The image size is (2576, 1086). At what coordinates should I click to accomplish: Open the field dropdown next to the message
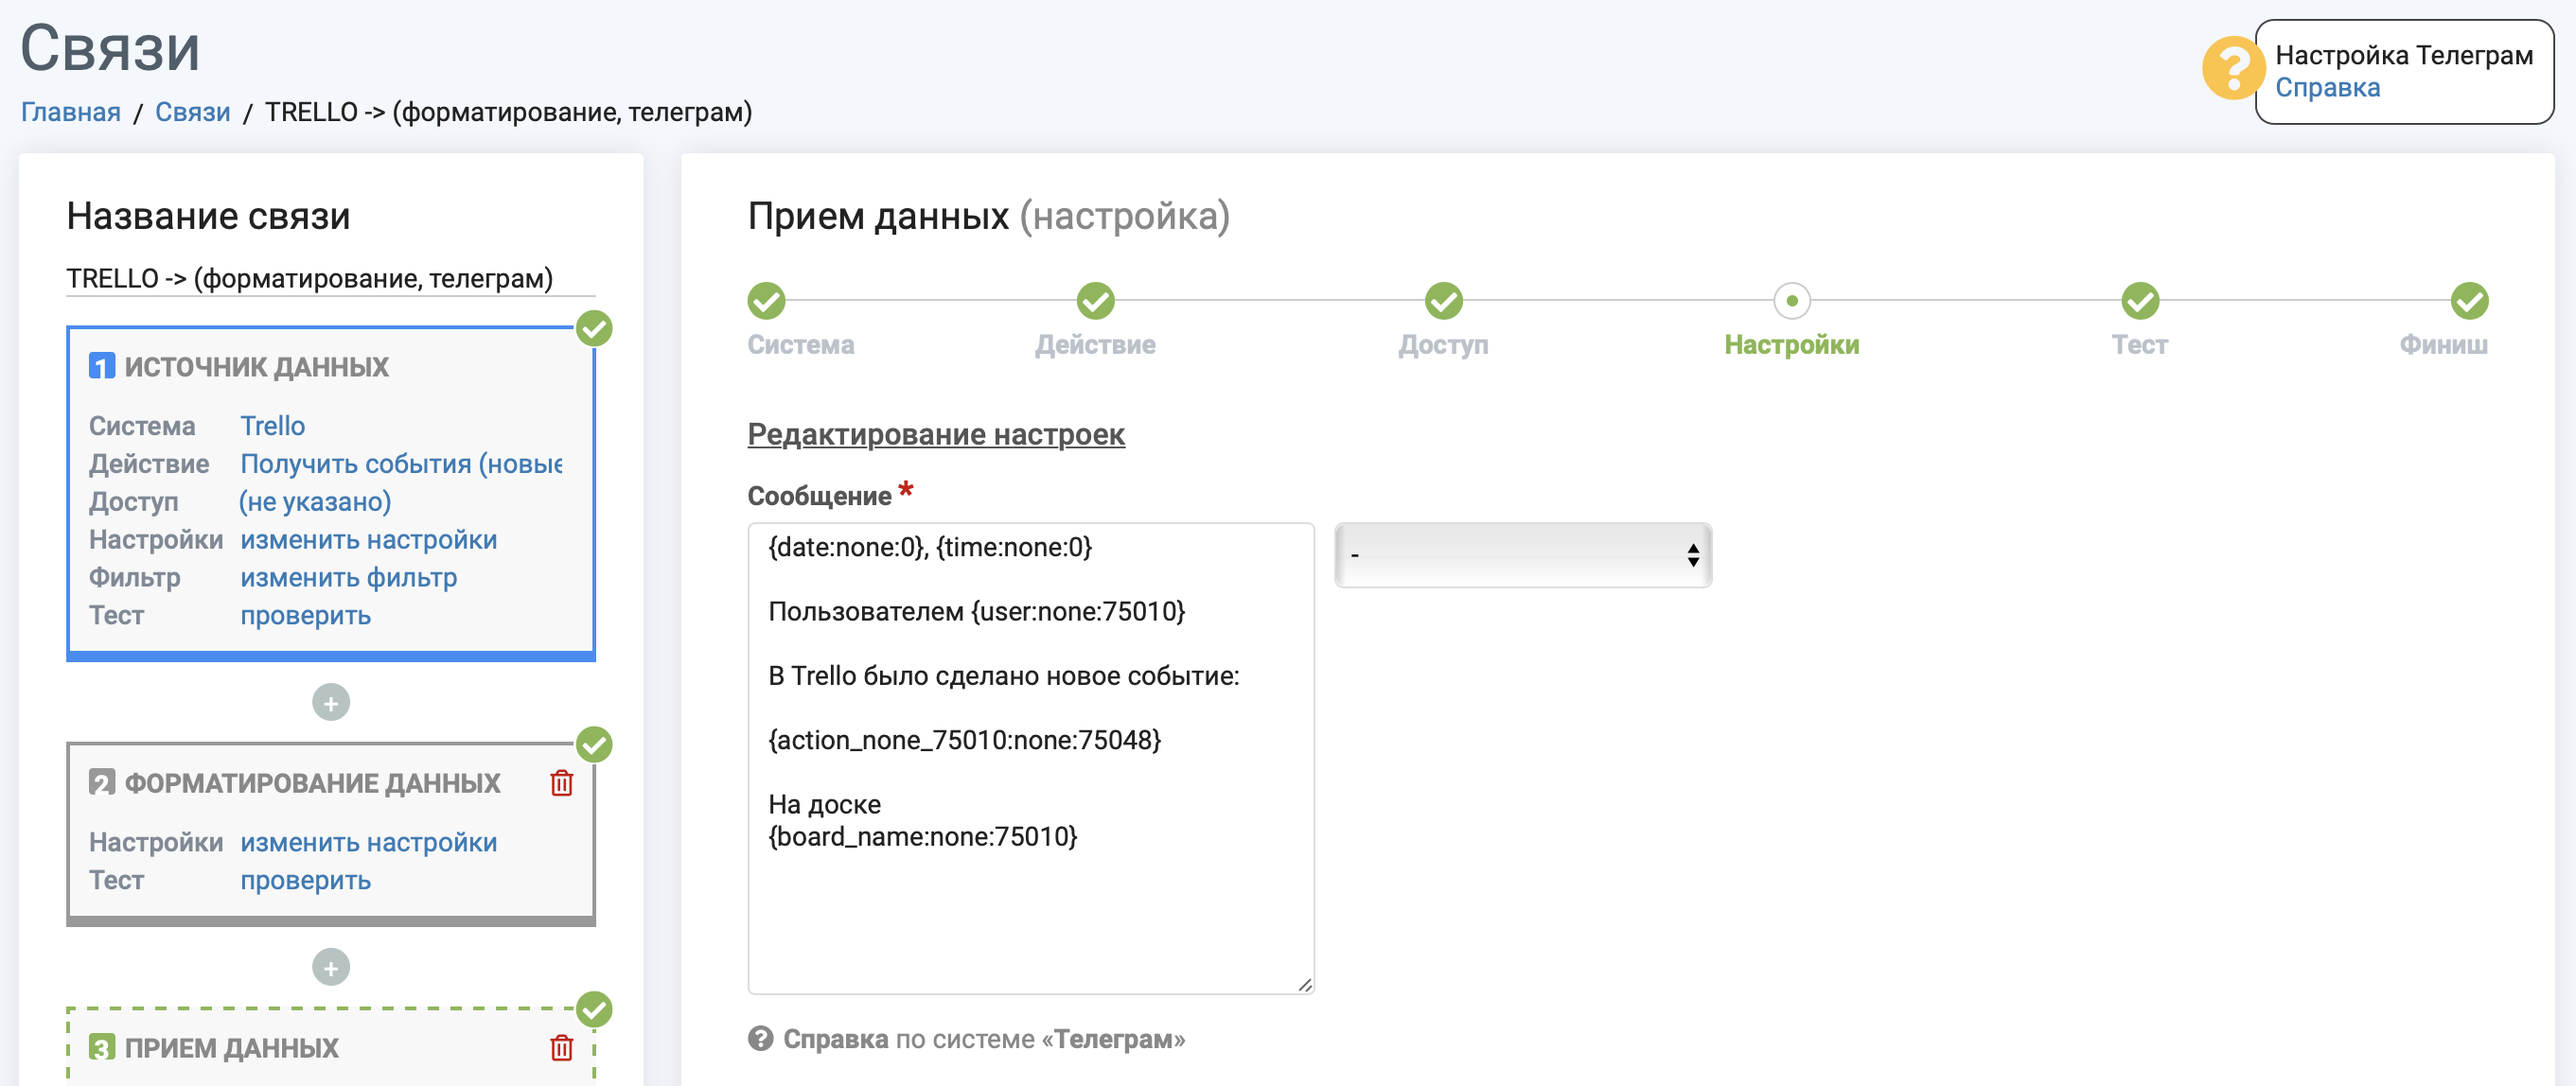click(x=1523, y=555)
